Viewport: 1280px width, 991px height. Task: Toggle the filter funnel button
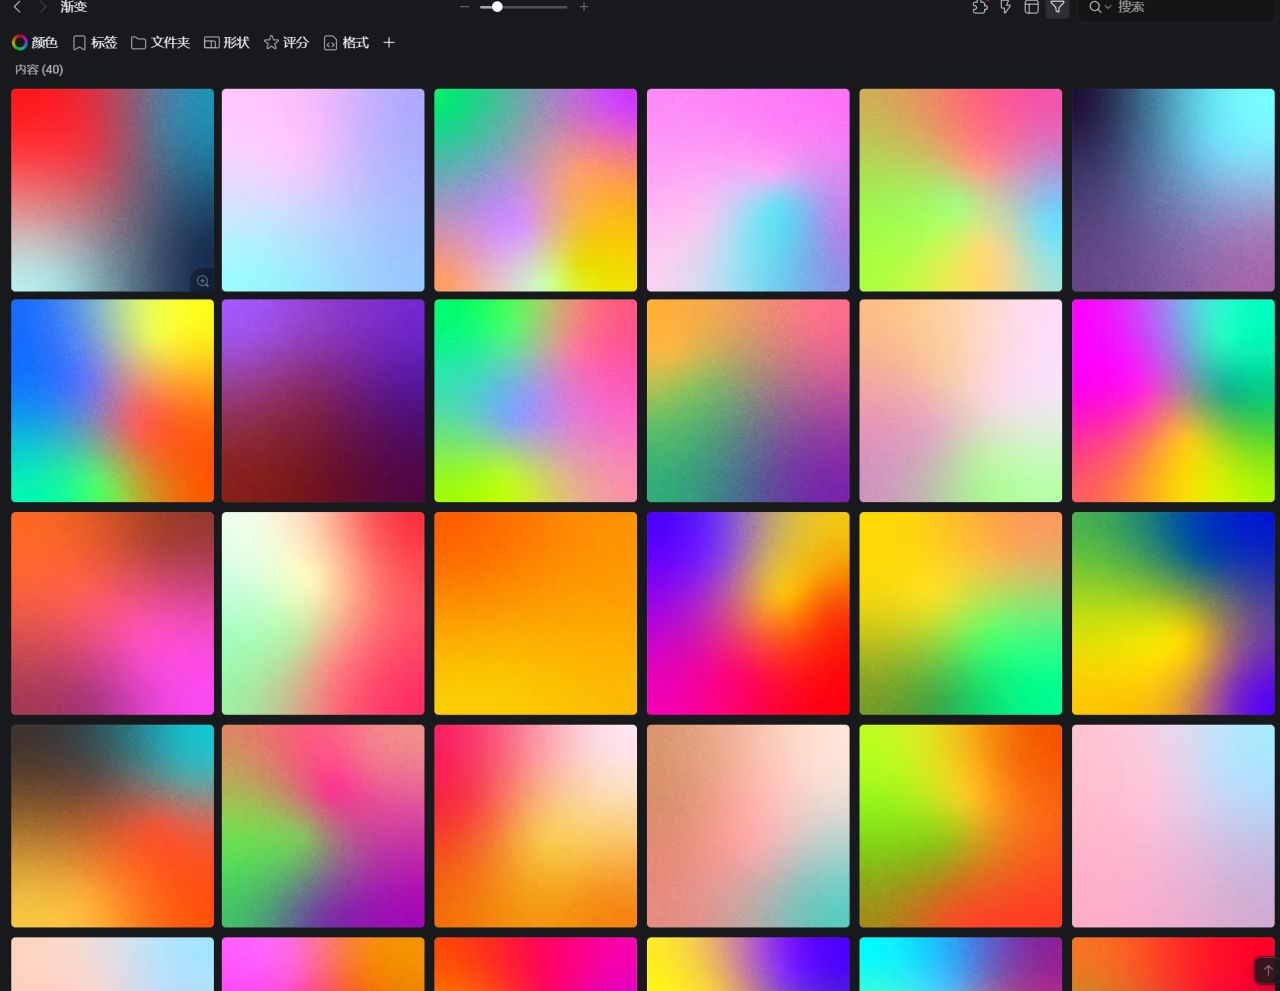[1057, 7]
